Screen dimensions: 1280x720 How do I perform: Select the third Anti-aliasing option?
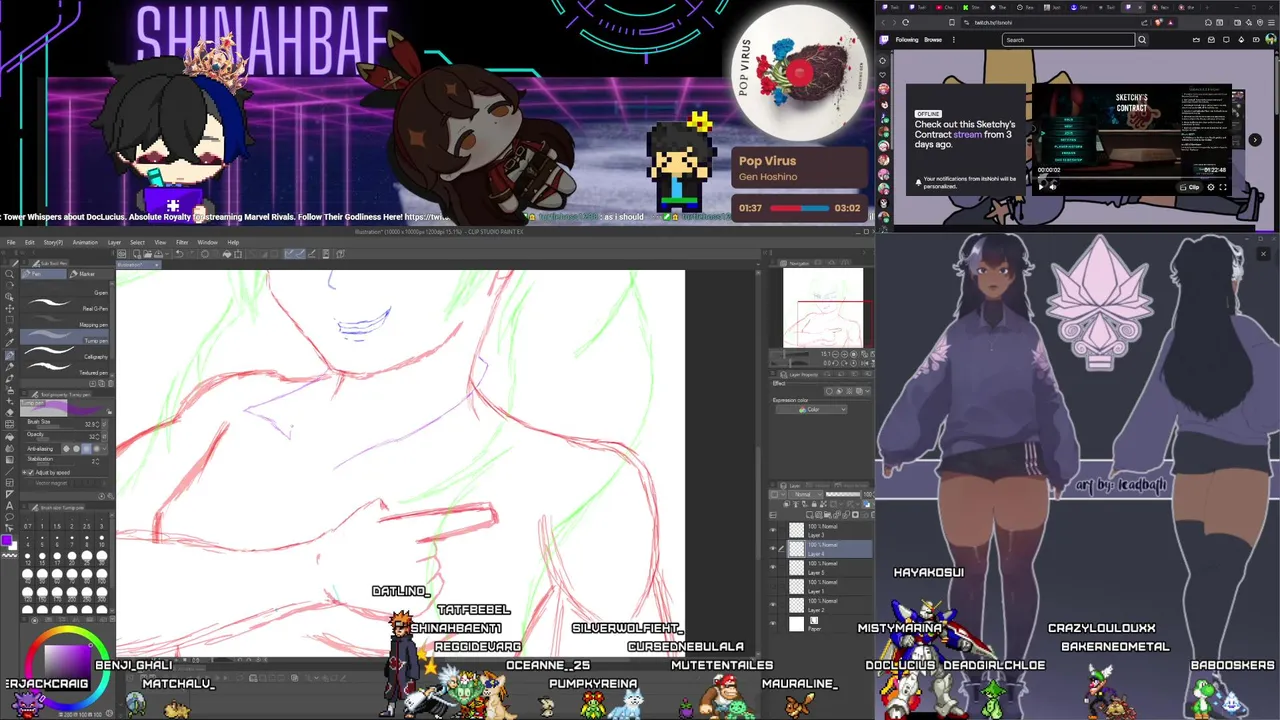click(x=86, y=449)
